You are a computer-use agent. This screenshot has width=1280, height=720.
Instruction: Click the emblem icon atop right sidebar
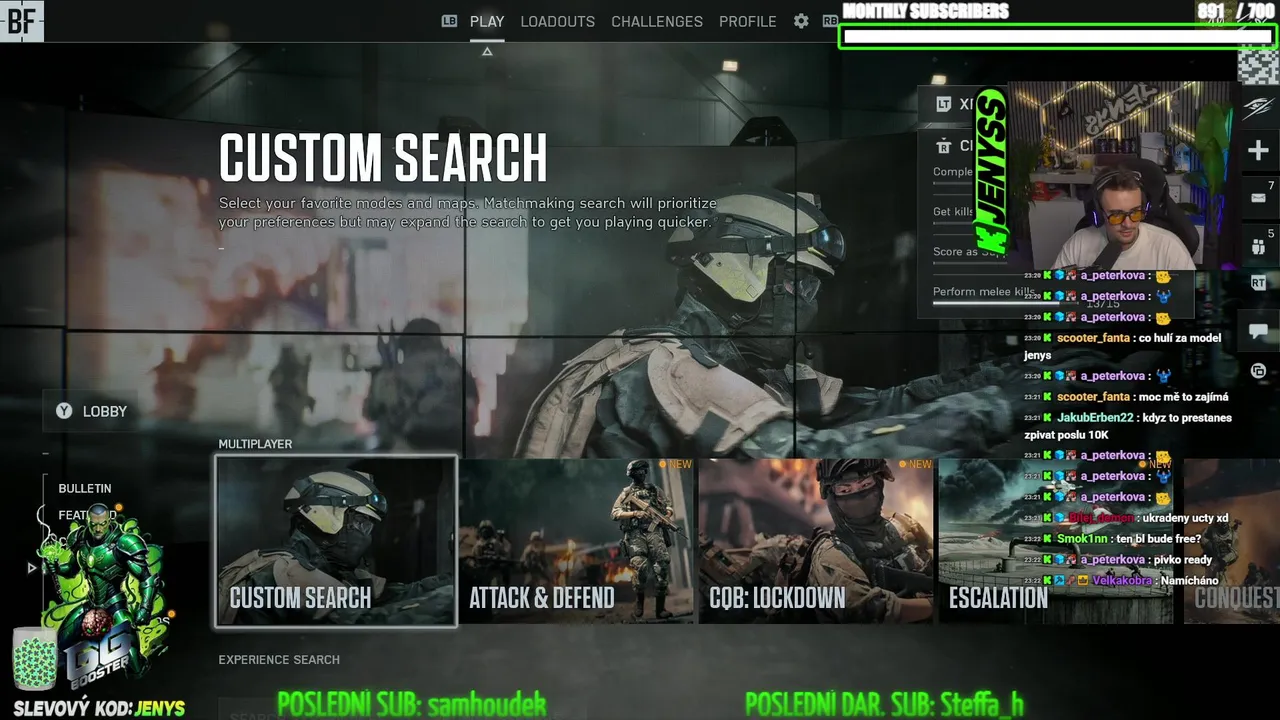point(1258,108)
